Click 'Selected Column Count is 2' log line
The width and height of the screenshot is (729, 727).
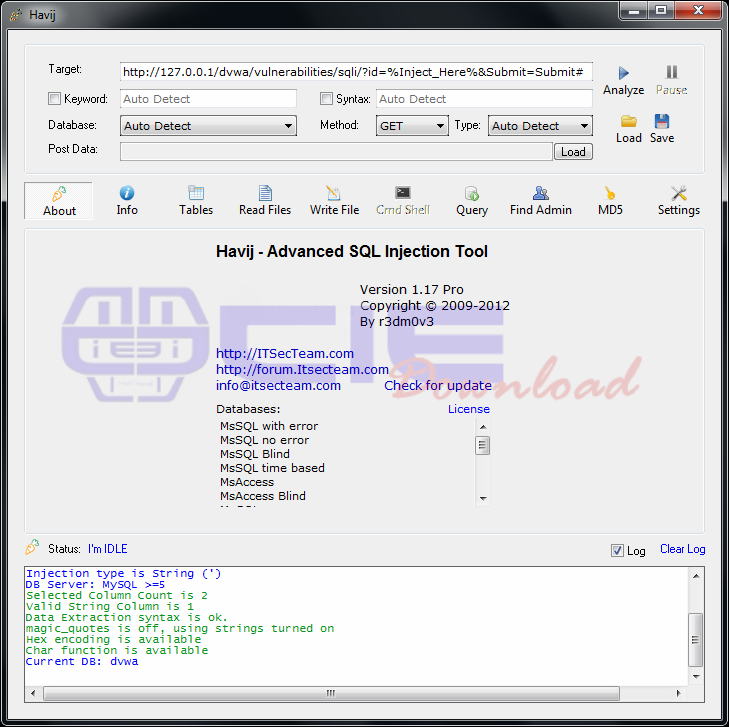(117, 595)
